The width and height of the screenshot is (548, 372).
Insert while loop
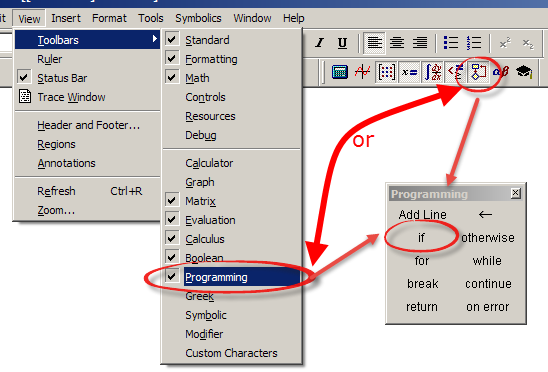(x=487, y=260)
